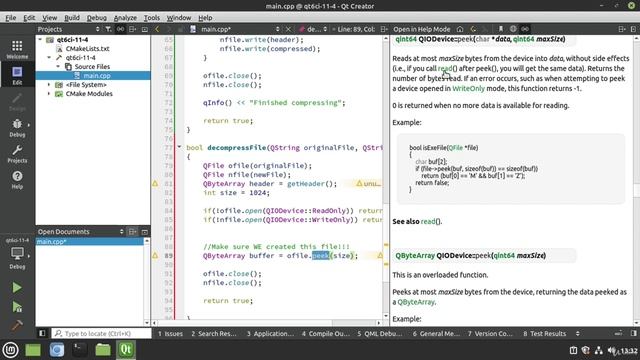
Task: Open Help mode in sidebar
Action: point(17,180)
